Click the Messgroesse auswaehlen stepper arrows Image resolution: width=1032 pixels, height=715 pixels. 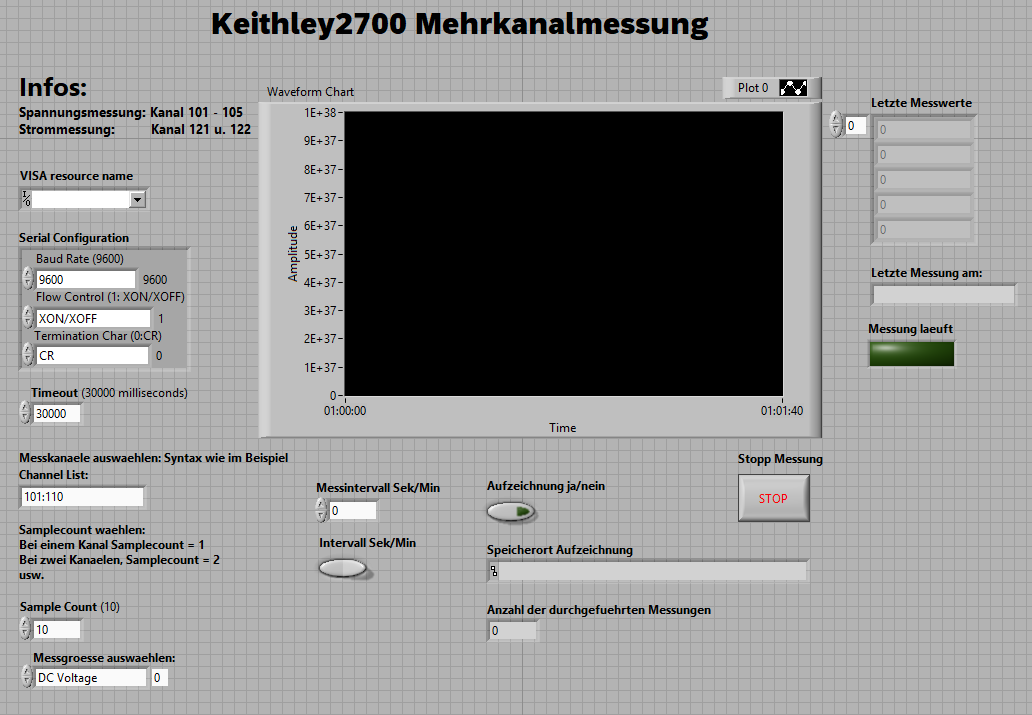(27, 677)
